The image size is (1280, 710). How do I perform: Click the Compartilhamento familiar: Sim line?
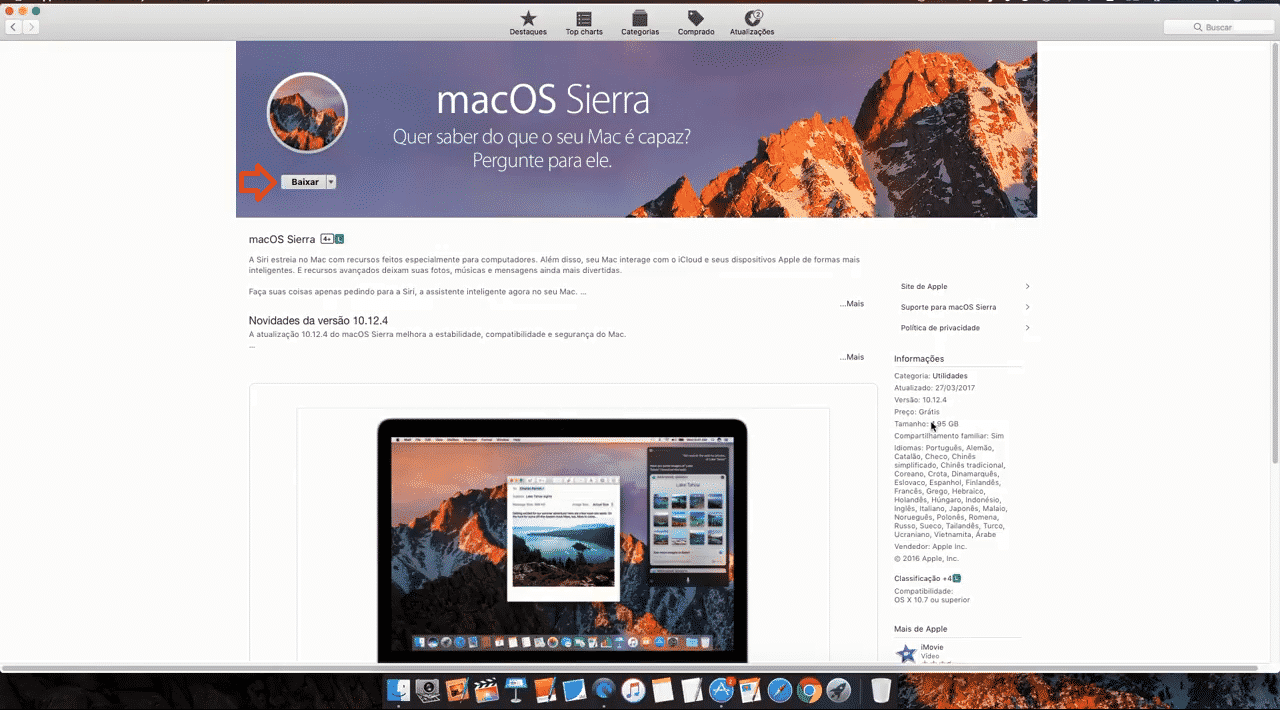point(949,436)
